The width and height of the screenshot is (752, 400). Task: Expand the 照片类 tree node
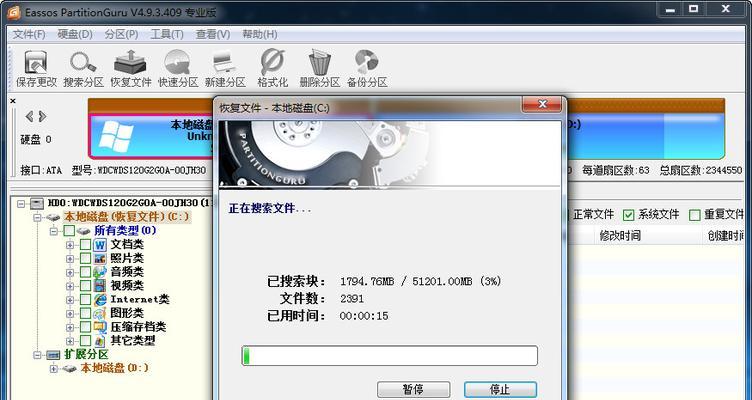[x=70, y=259]
